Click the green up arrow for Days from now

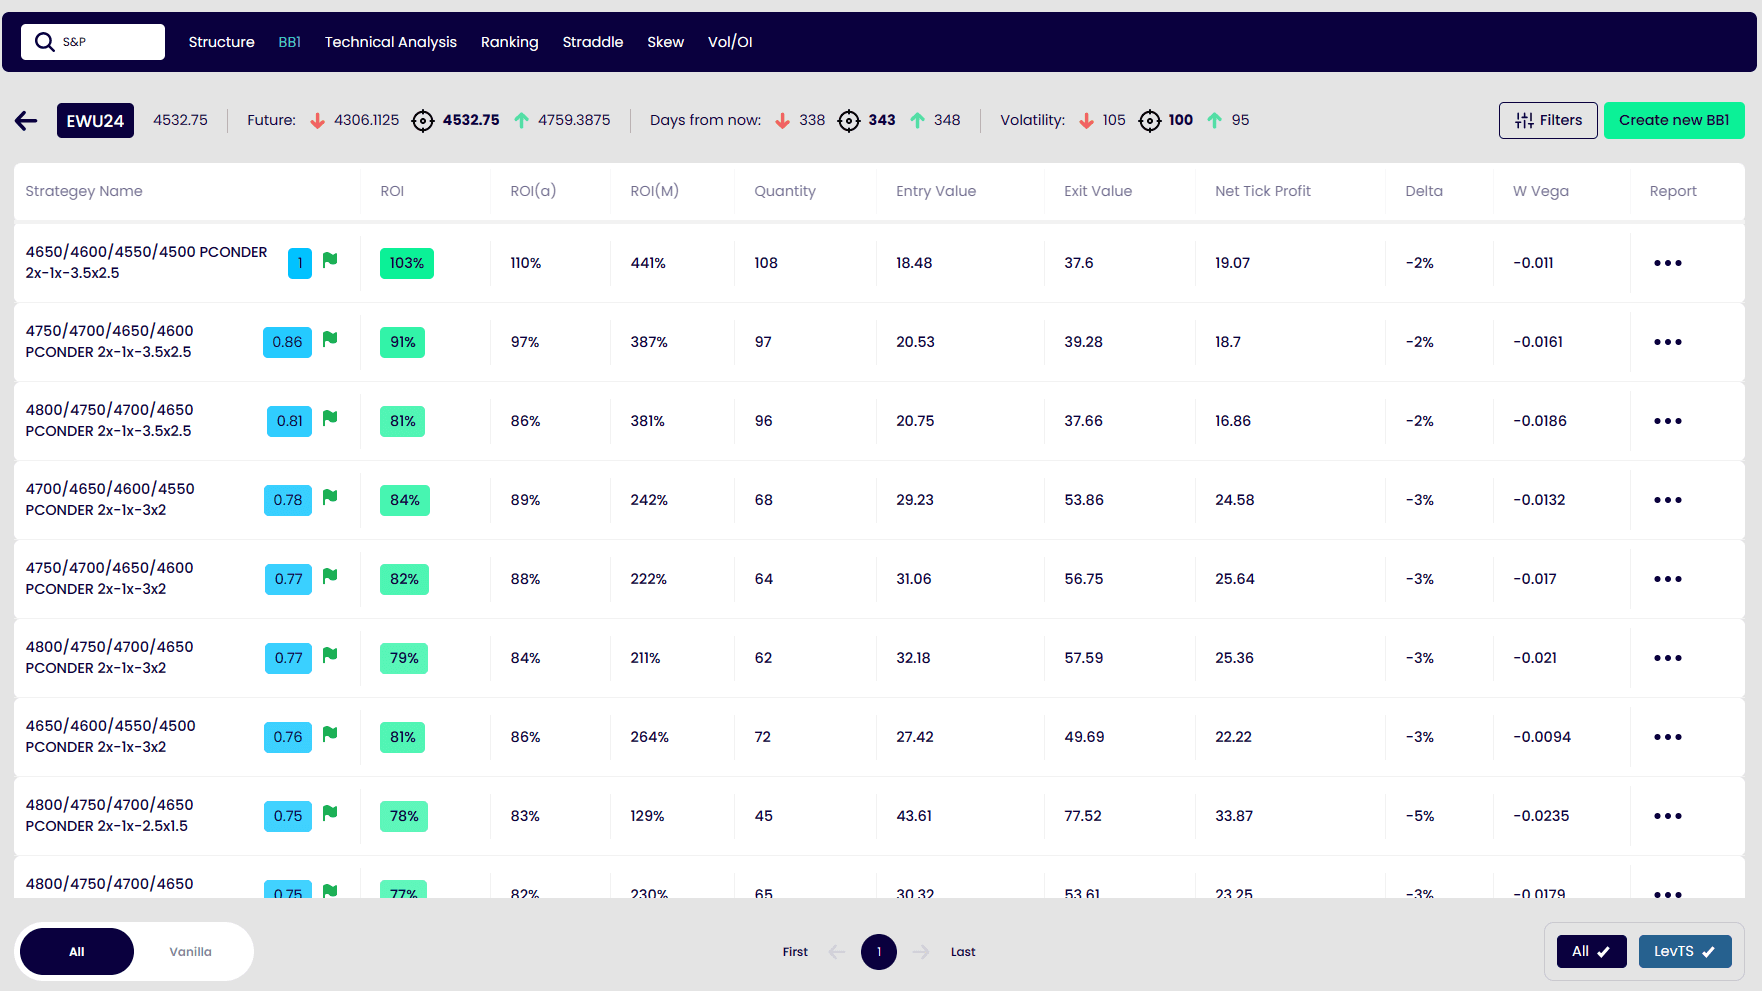[917, 121]
